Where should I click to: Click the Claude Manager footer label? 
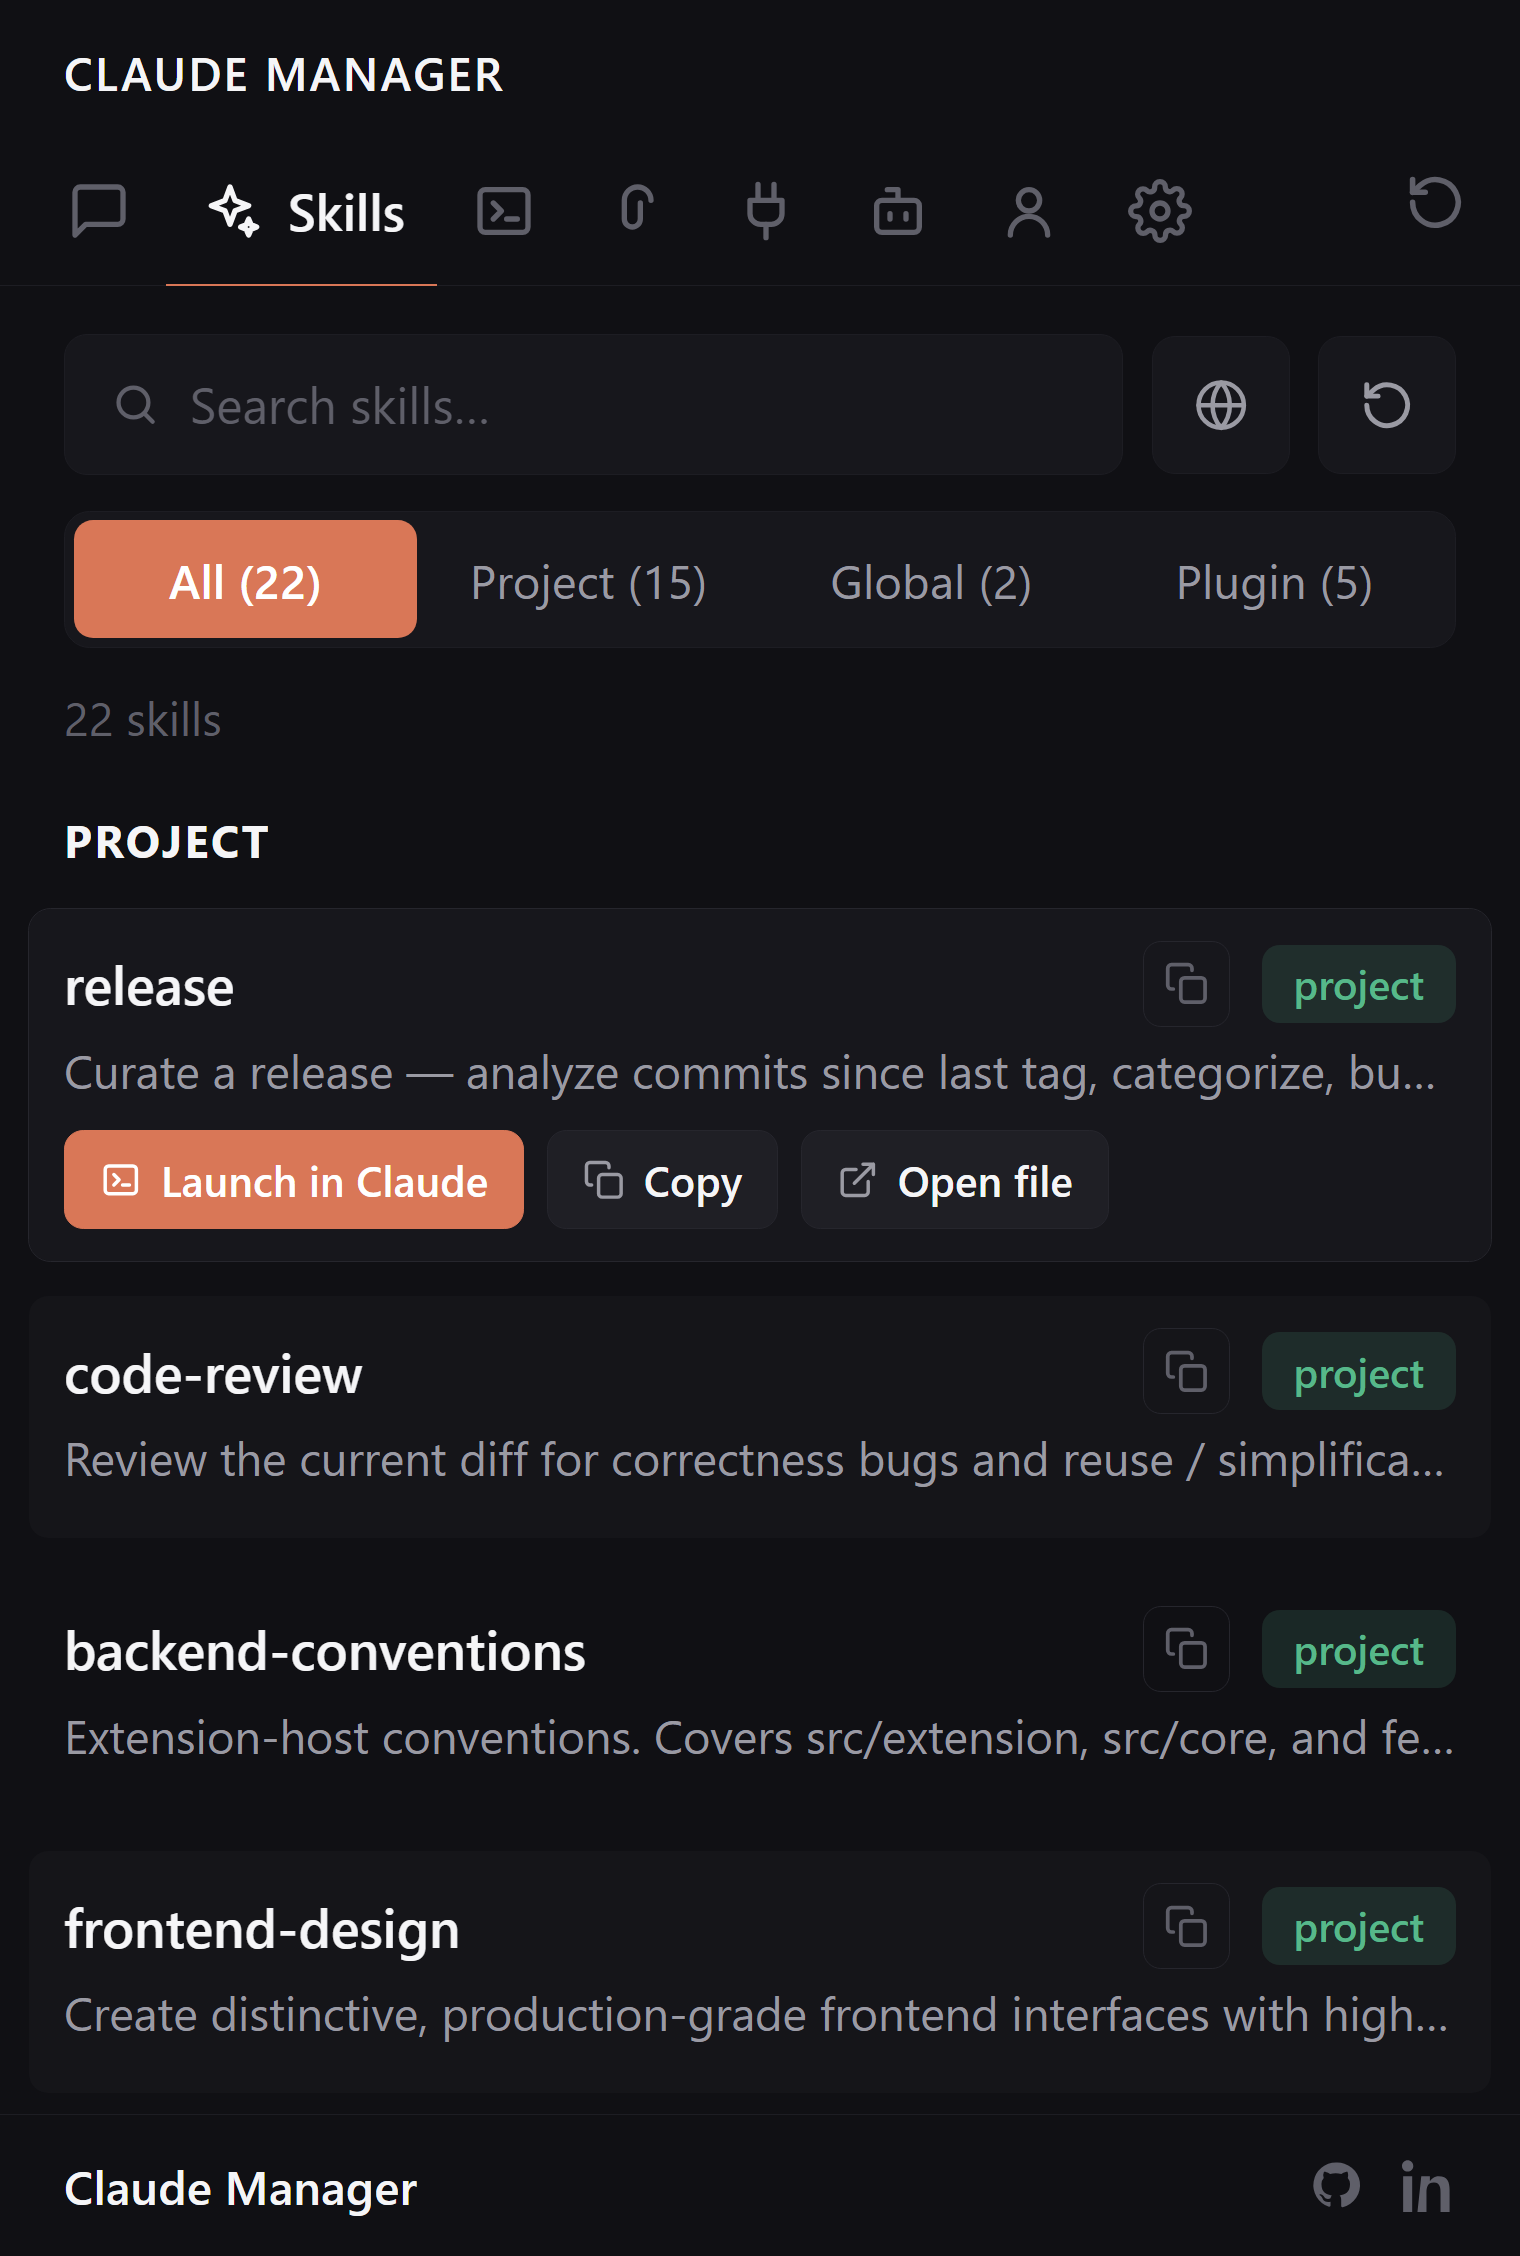241,2189
